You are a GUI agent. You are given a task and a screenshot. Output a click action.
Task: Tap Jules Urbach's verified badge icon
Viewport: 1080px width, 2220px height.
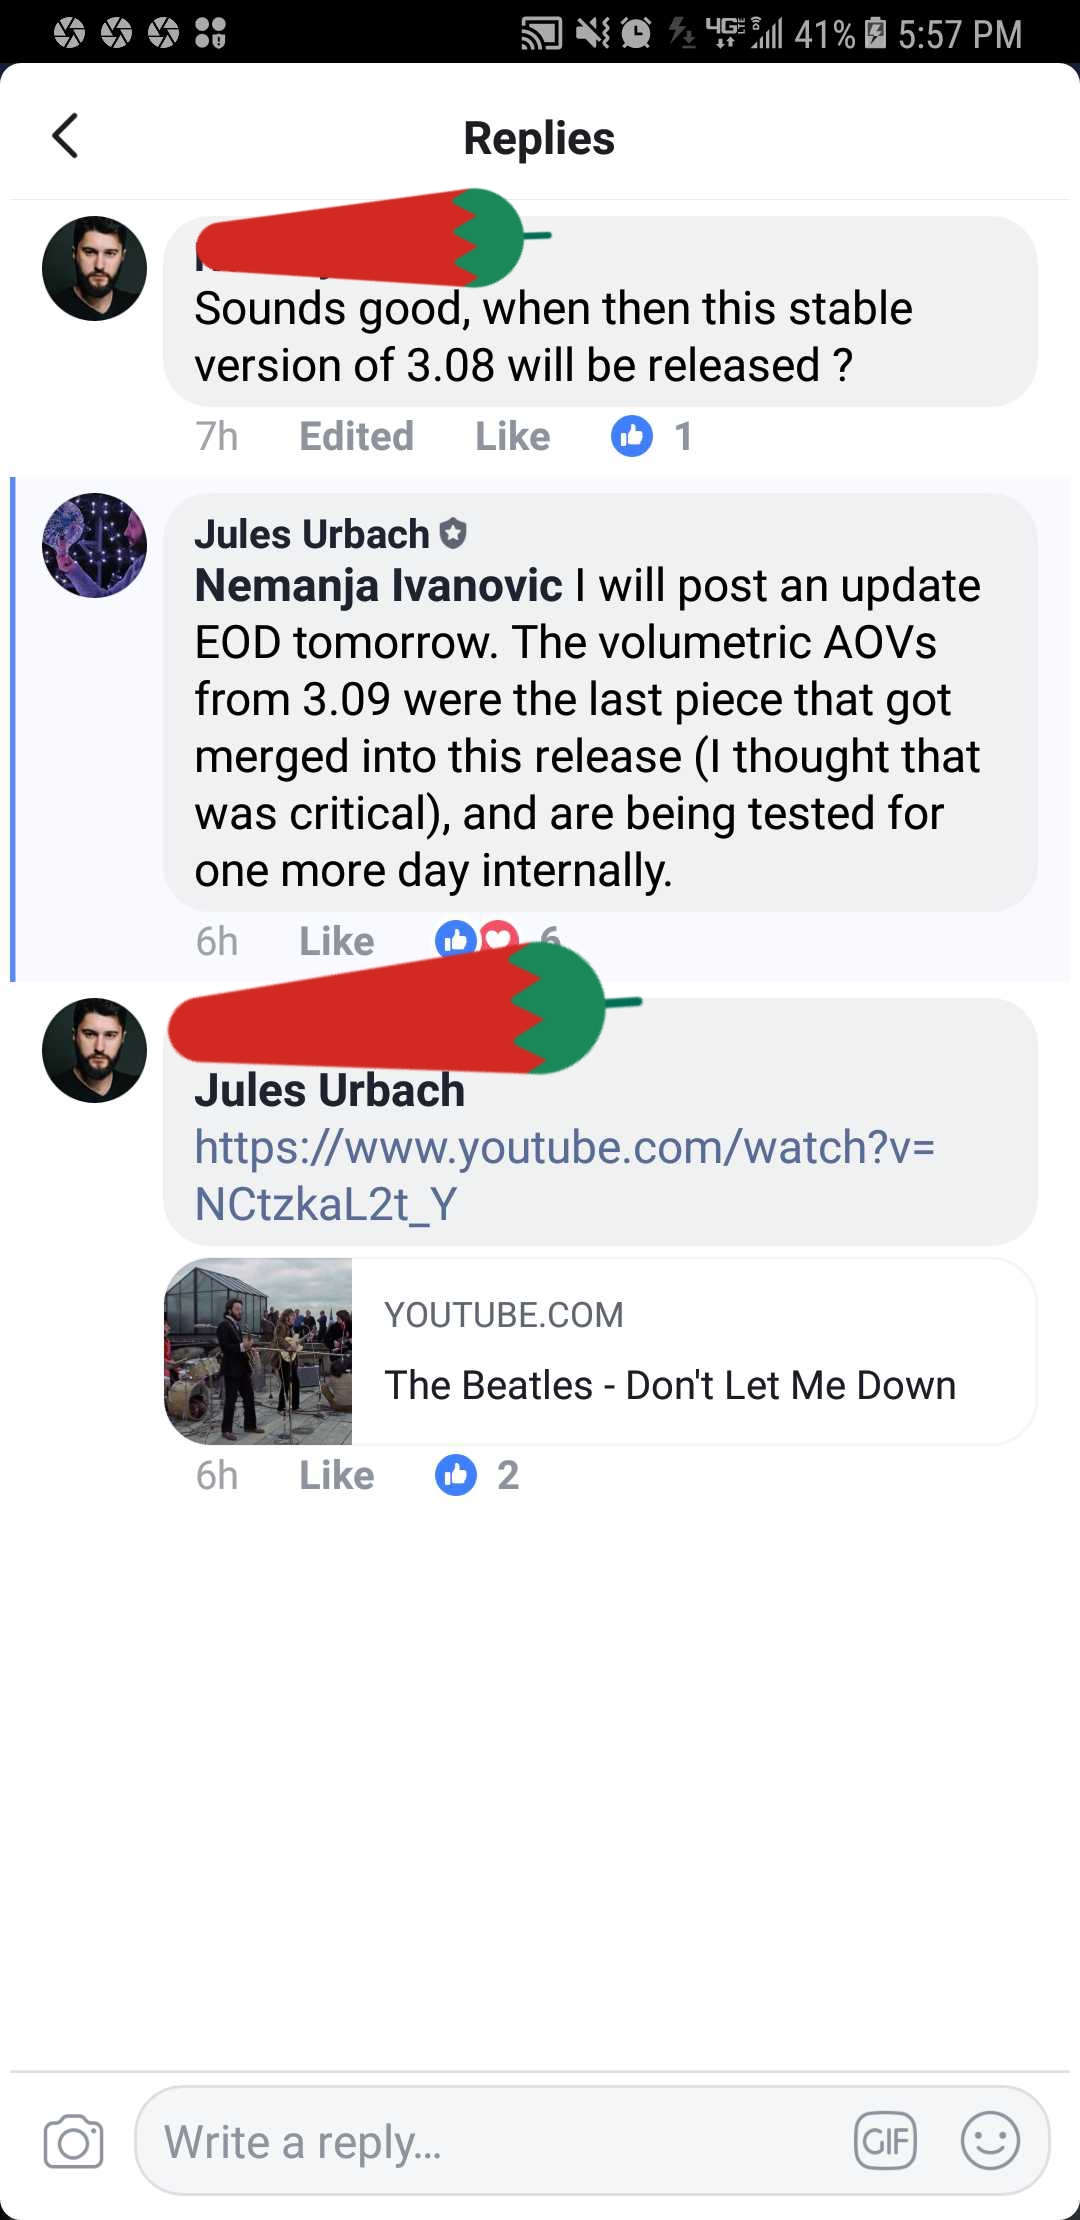coord(453,533)
